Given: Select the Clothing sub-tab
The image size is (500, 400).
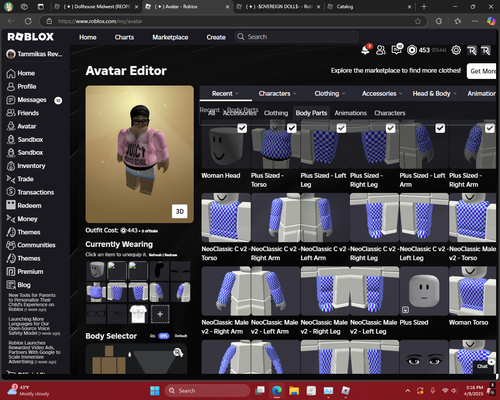Looking at the screenshot, I should point(276,113).
